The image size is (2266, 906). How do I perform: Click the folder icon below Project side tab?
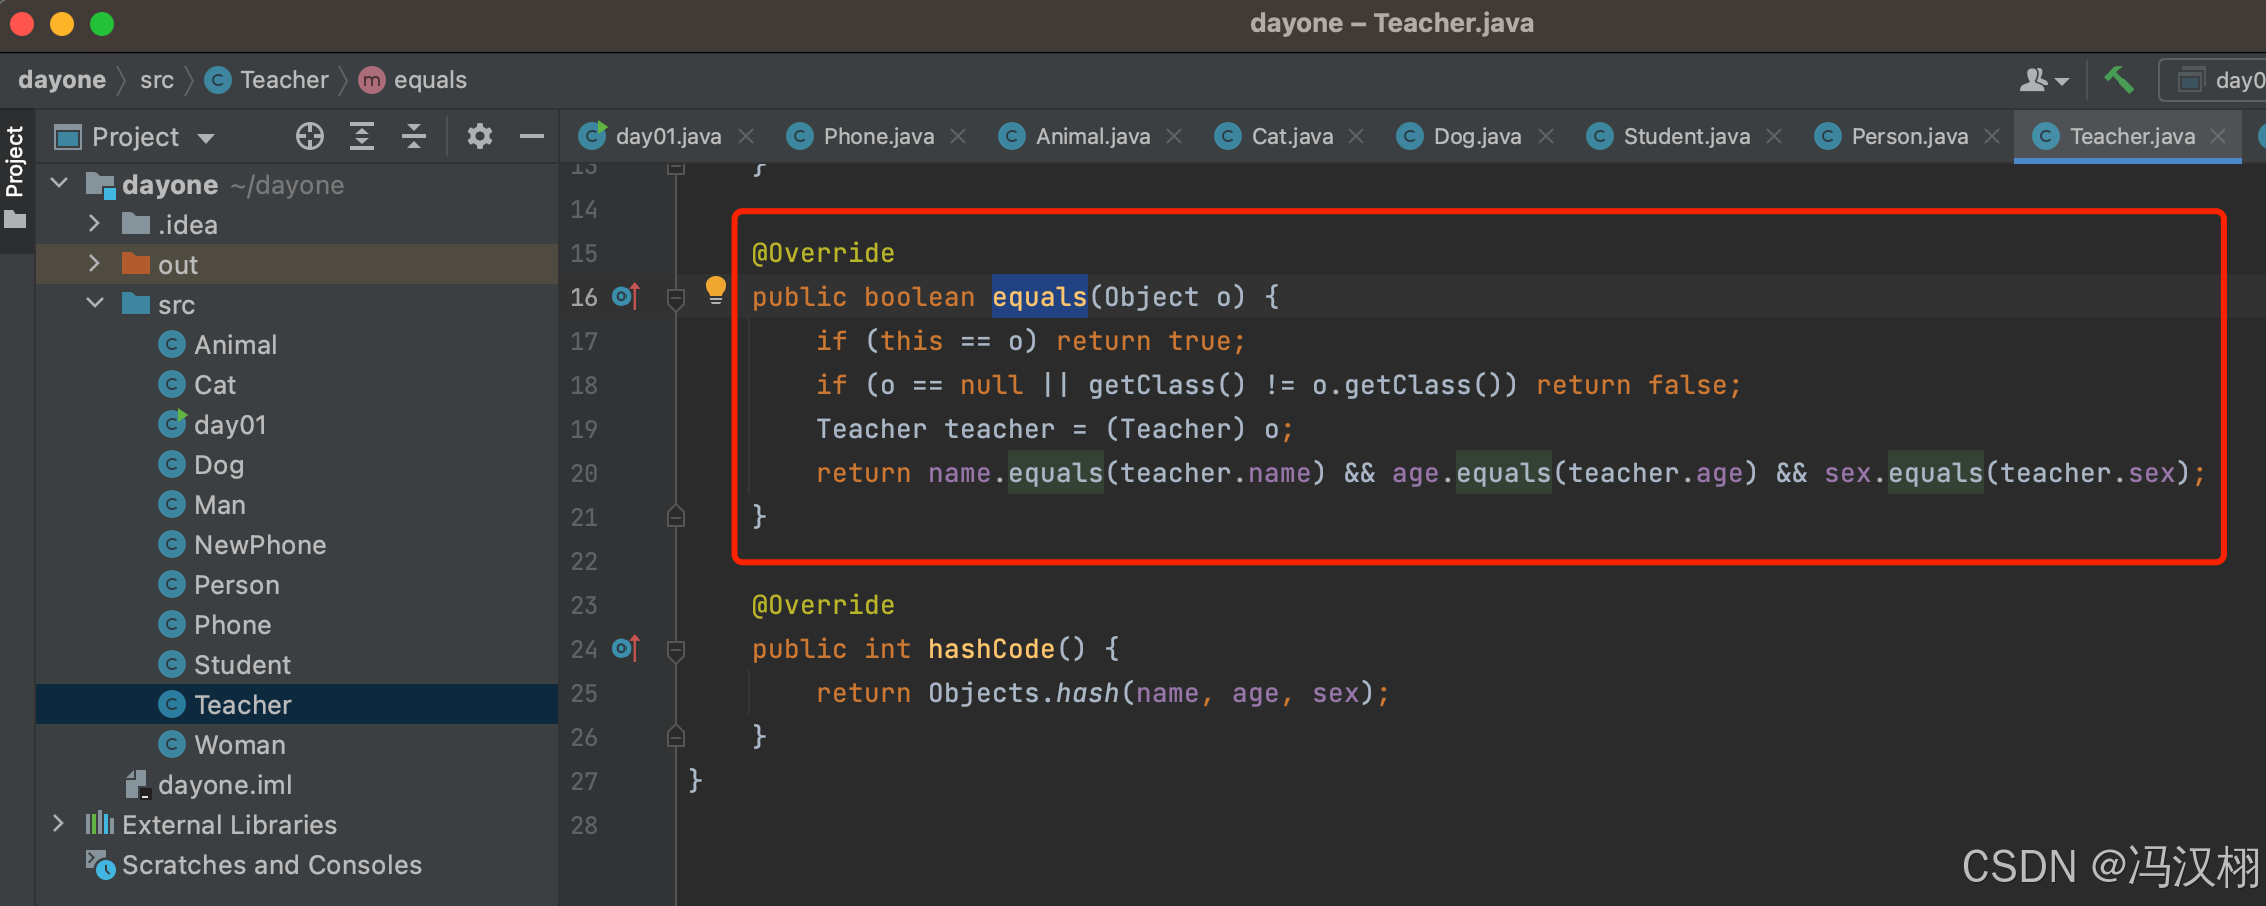coord(15,219)
